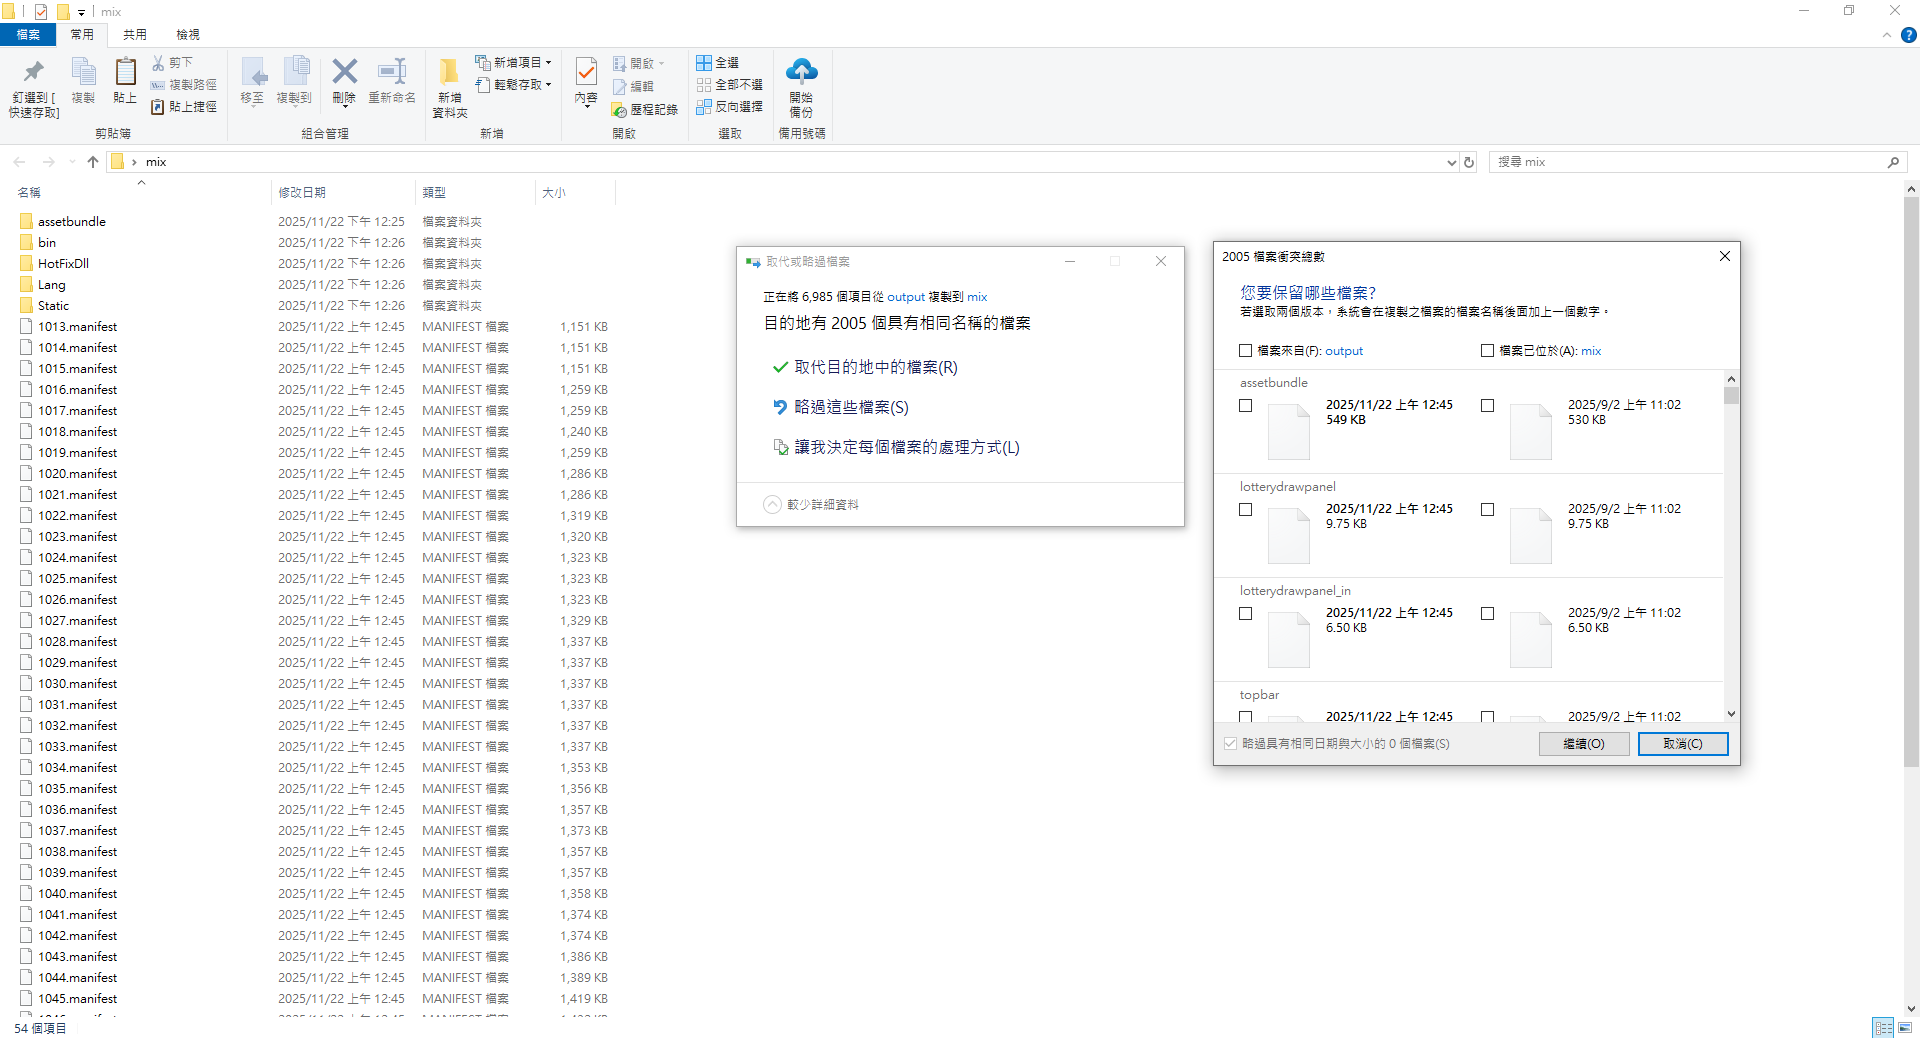Open the View ribbon tab

click(x=187, y=35)
